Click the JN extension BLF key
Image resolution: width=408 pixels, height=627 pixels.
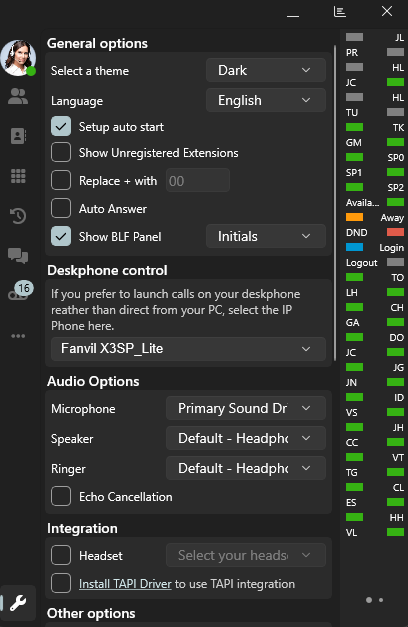[375, 382]
